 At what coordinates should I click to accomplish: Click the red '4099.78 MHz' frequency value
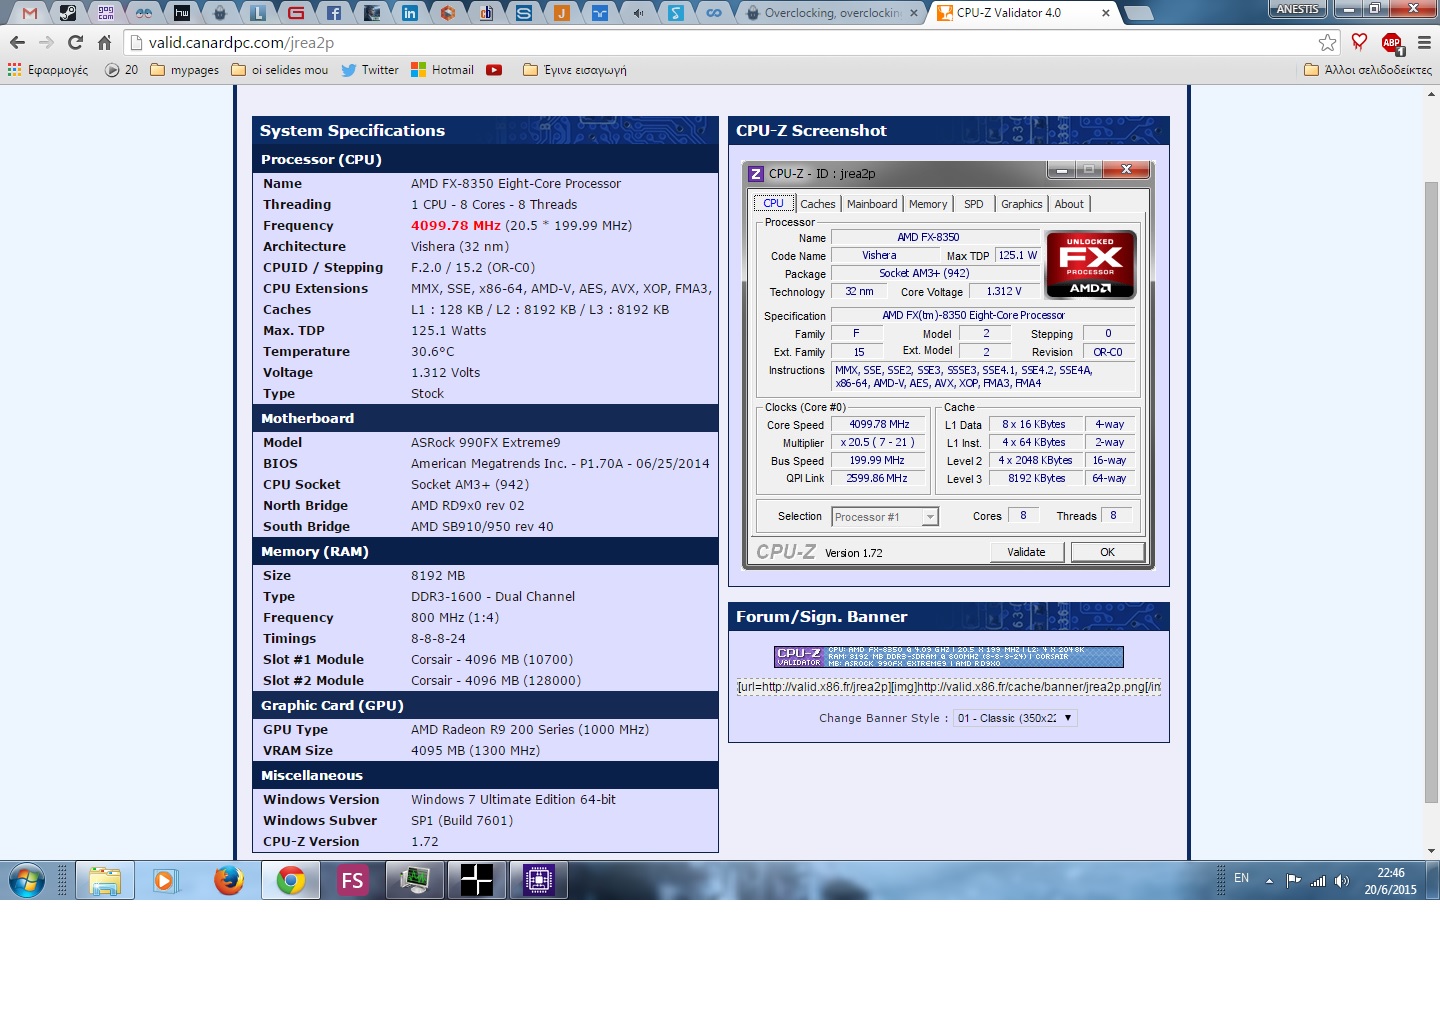coord(456,226)
